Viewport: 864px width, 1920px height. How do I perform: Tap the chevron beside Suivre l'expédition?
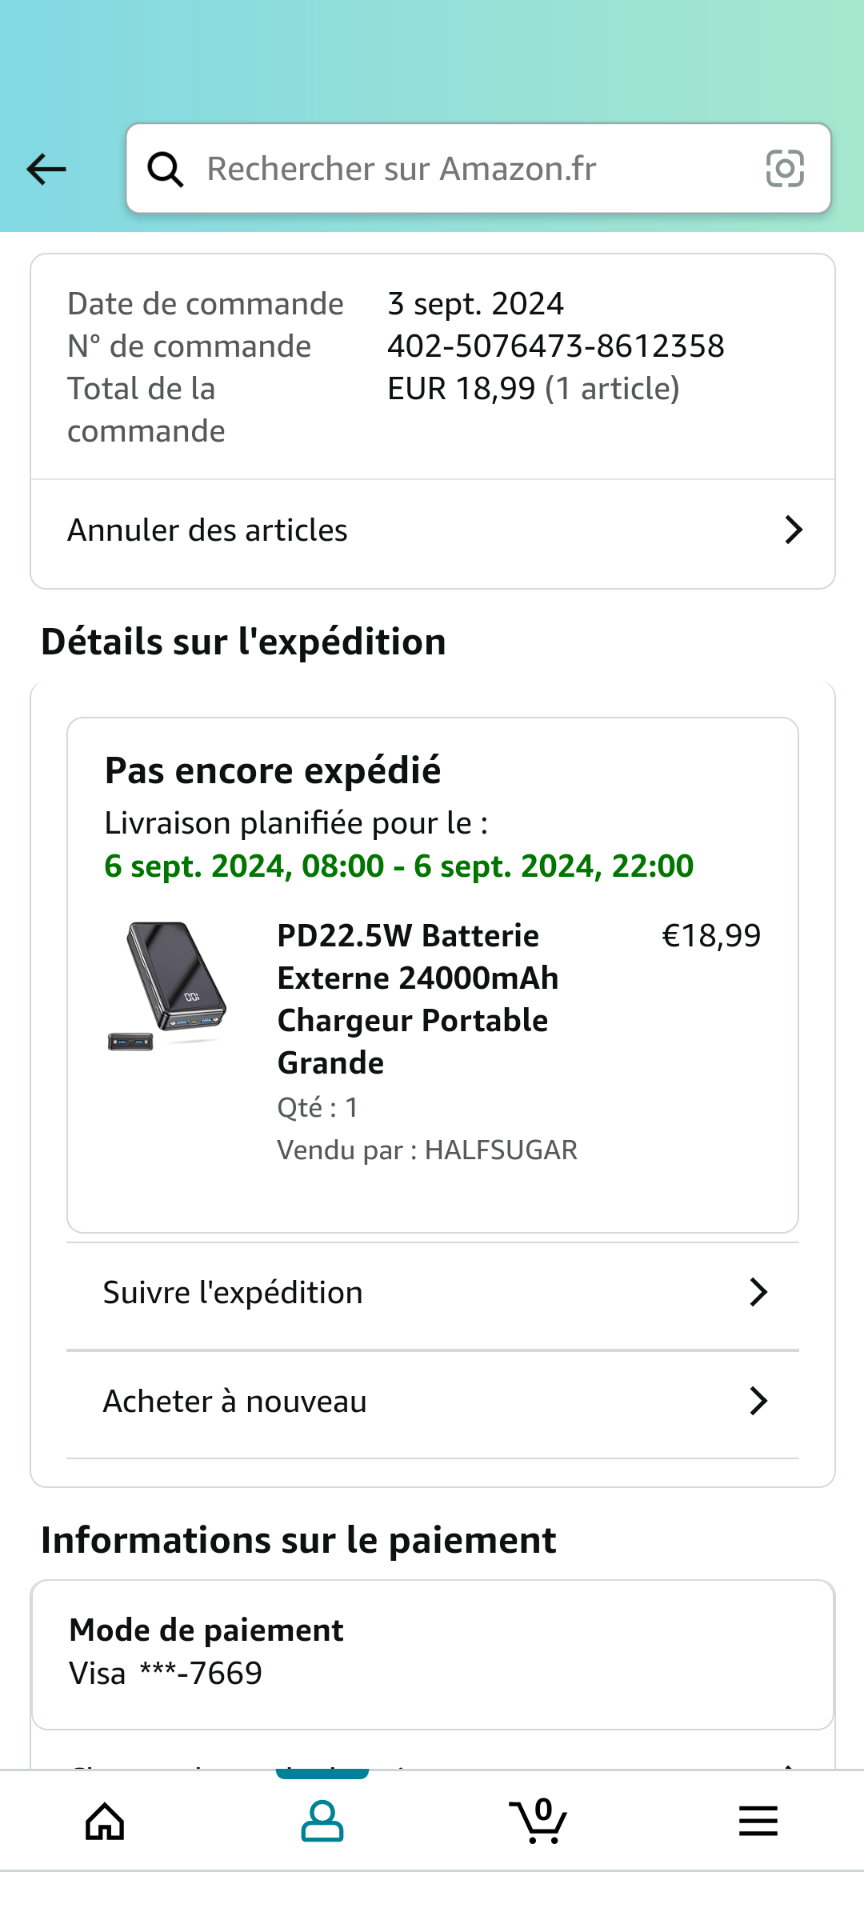point(759,1293)
